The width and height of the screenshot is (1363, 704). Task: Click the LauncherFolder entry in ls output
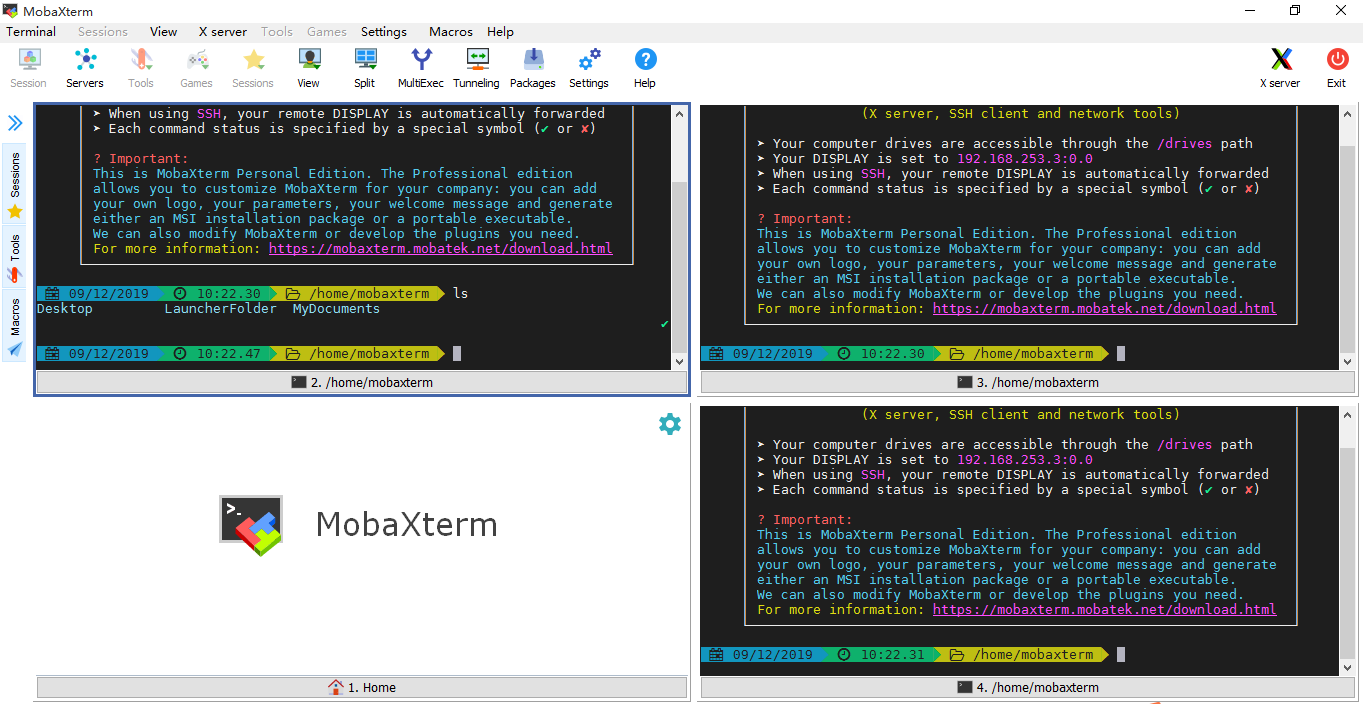point(221,309)
